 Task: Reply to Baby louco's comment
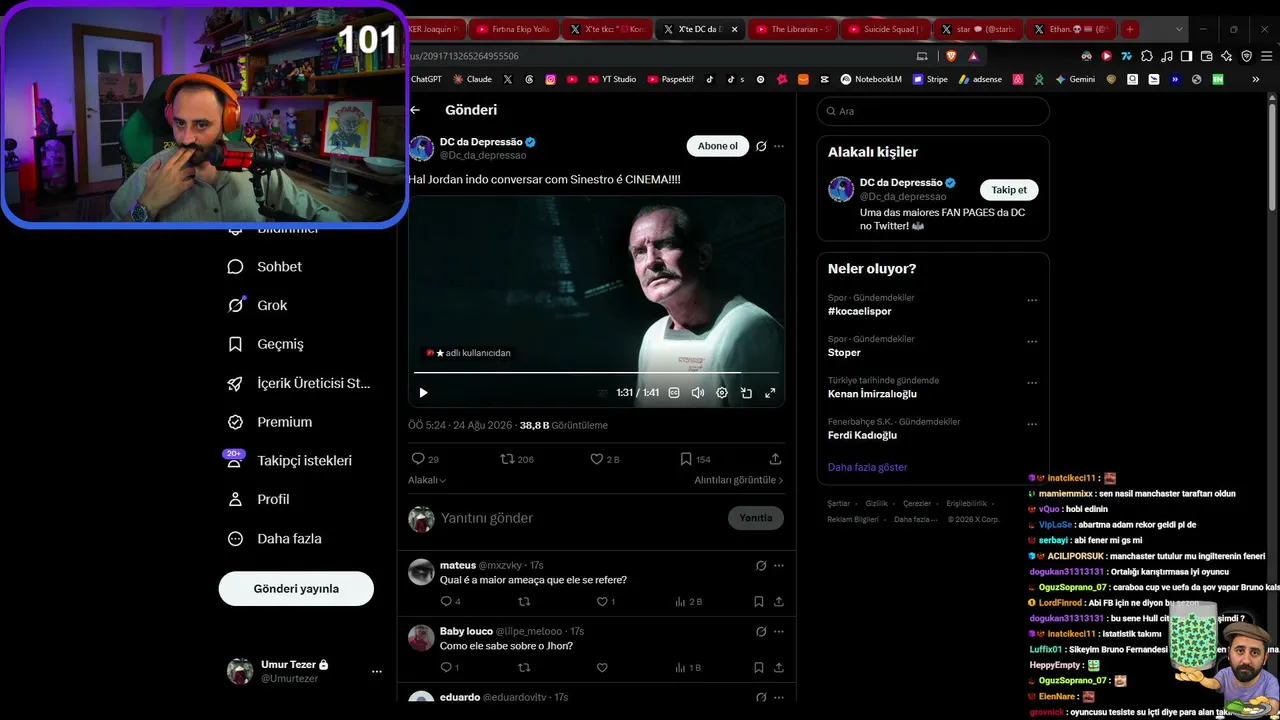[450, 667]
